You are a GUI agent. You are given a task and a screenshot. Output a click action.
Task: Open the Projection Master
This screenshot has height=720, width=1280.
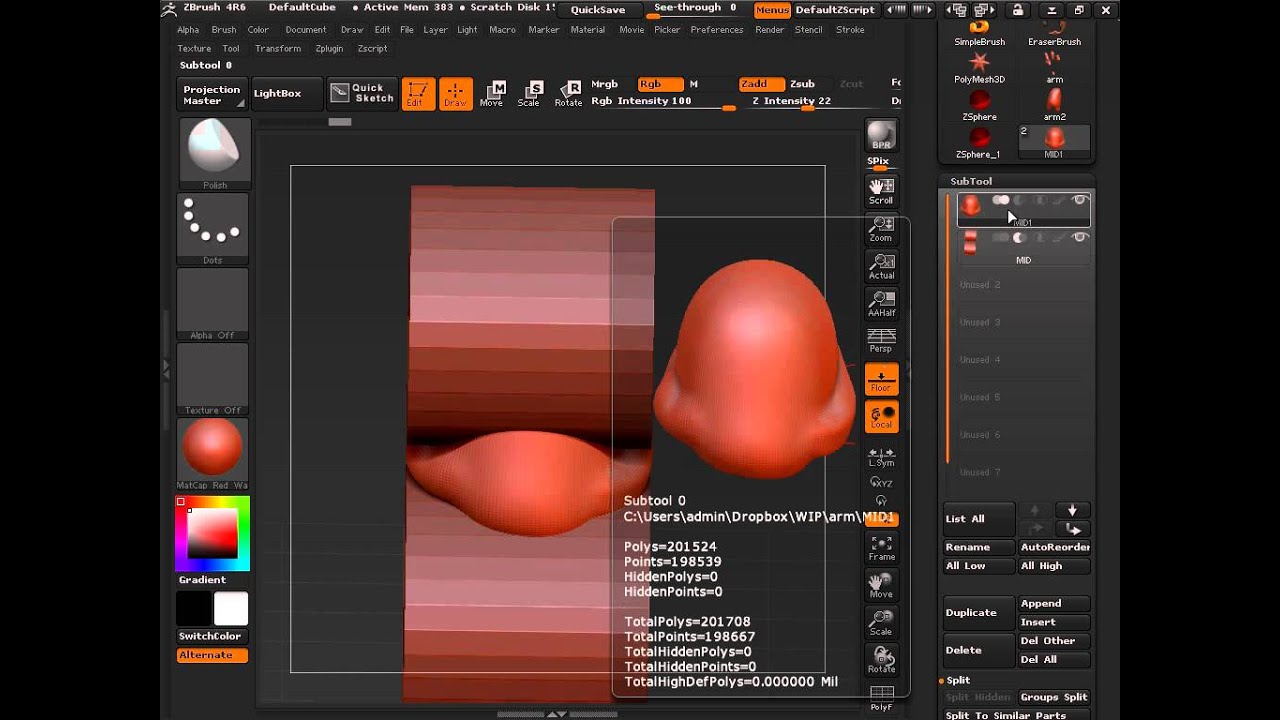tap(212, 95)
